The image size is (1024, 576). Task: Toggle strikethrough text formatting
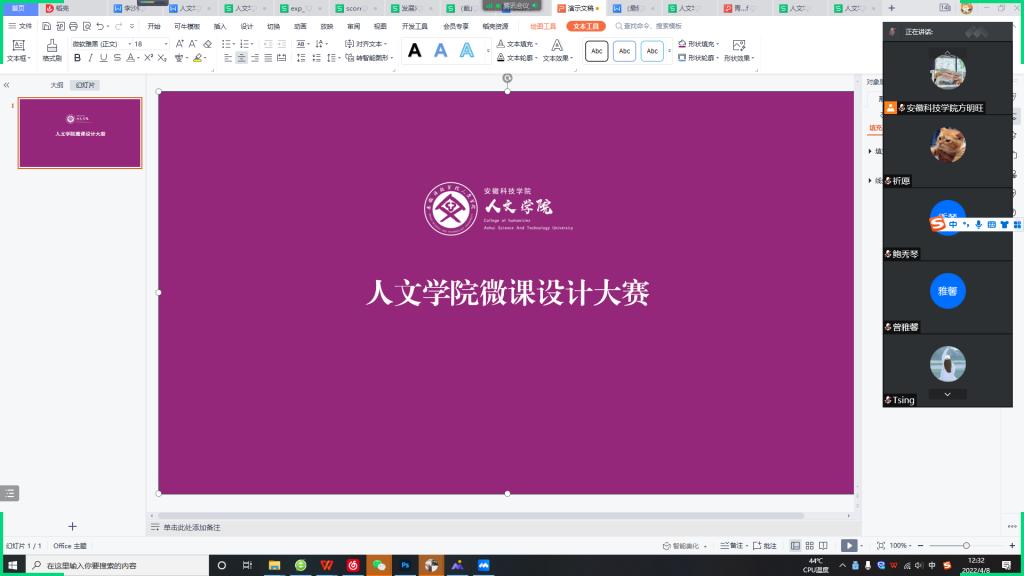(x=117, y=58)
